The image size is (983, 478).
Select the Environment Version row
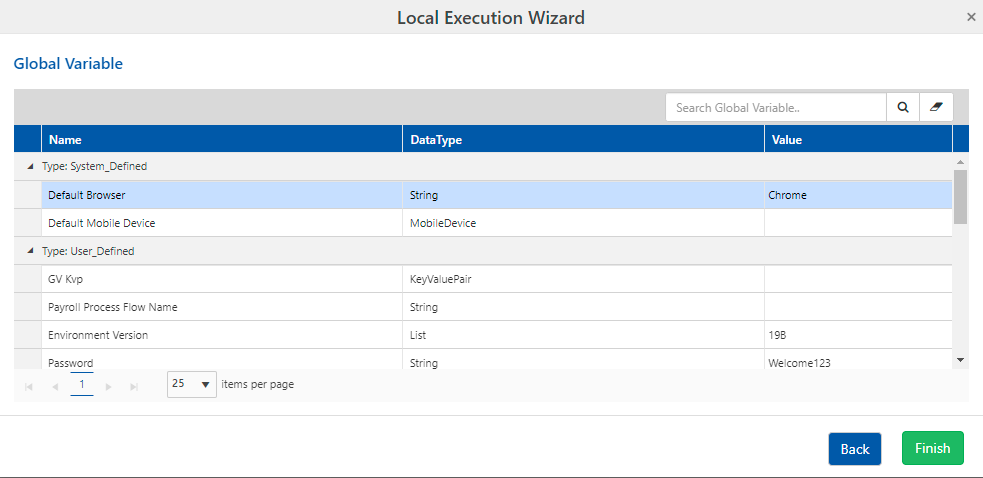483,335
